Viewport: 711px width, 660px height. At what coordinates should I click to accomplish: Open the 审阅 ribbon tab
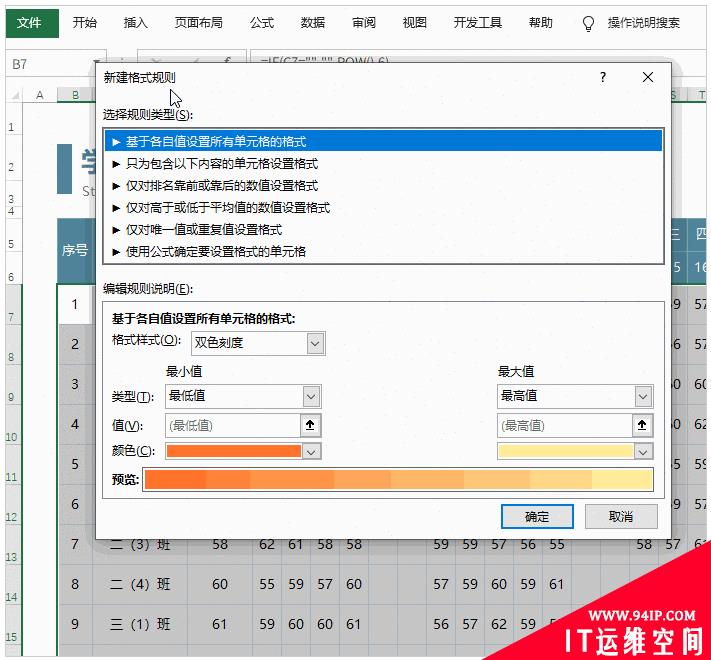[364, 23]
